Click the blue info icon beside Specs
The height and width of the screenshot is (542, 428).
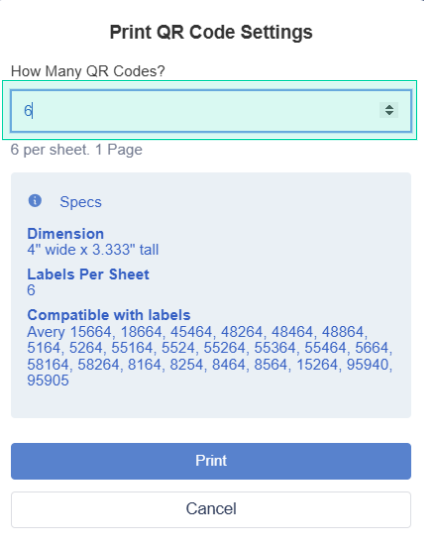(35, 200)
